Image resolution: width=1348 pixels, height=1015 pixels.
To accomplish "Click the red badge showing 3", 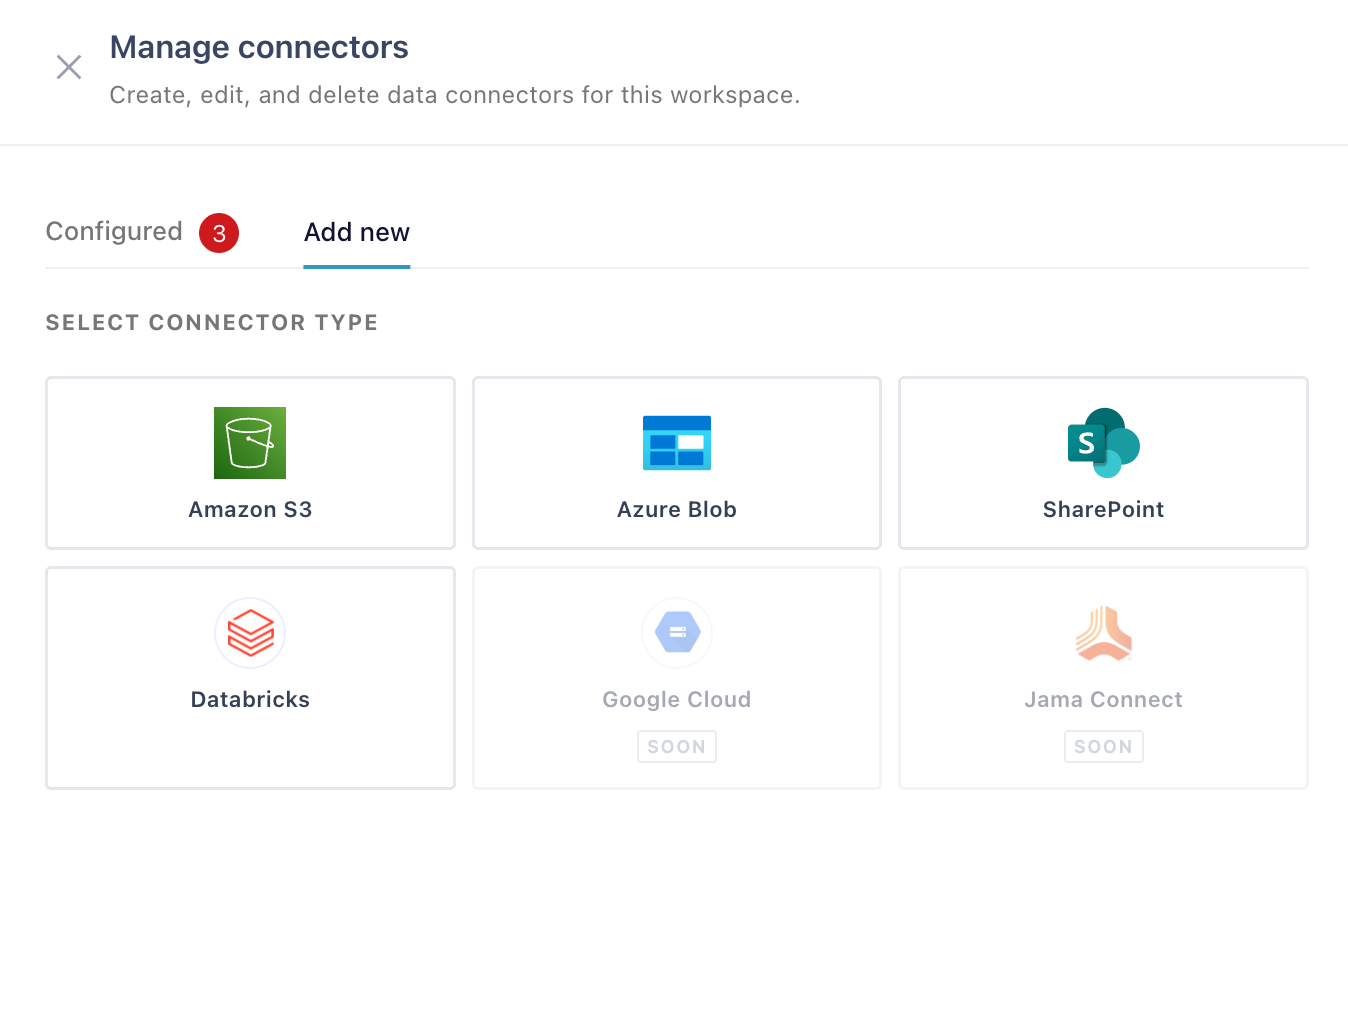I will pyautogui.click(x=219, y=233).
